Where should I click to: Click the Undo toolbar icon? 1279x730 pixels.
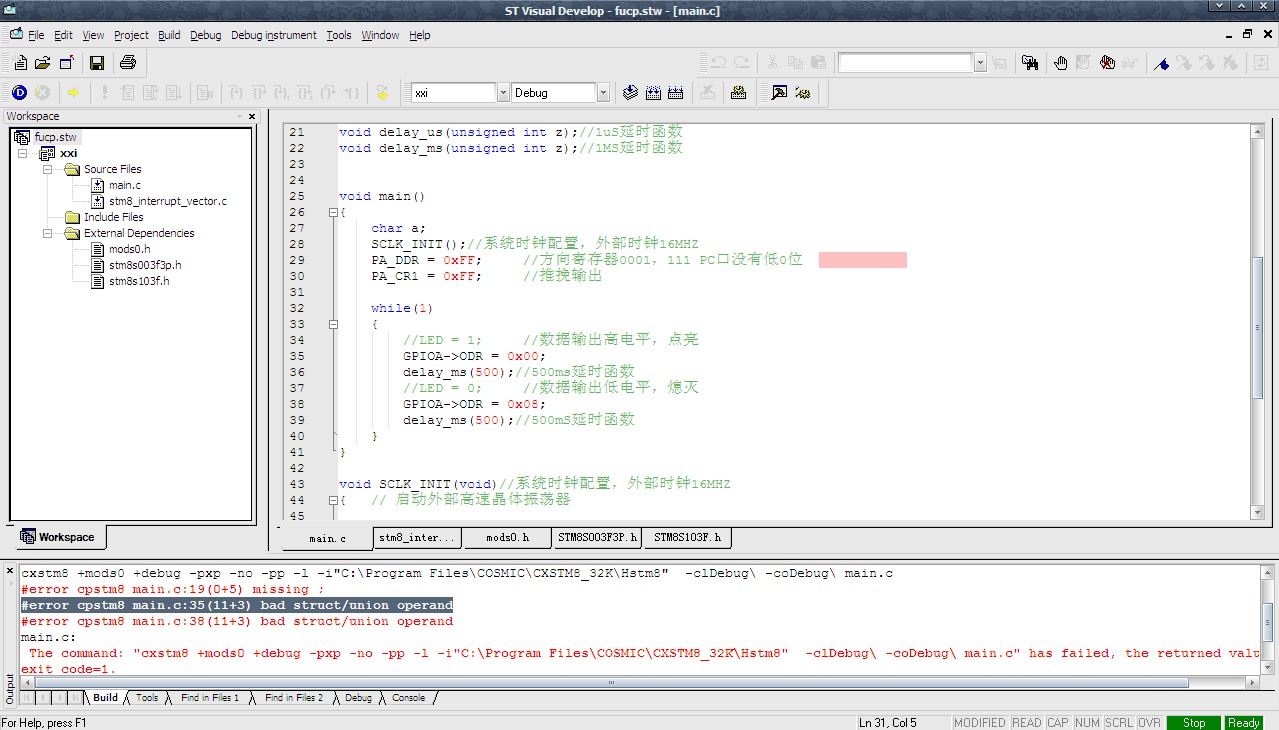click(x=718, y=63)
